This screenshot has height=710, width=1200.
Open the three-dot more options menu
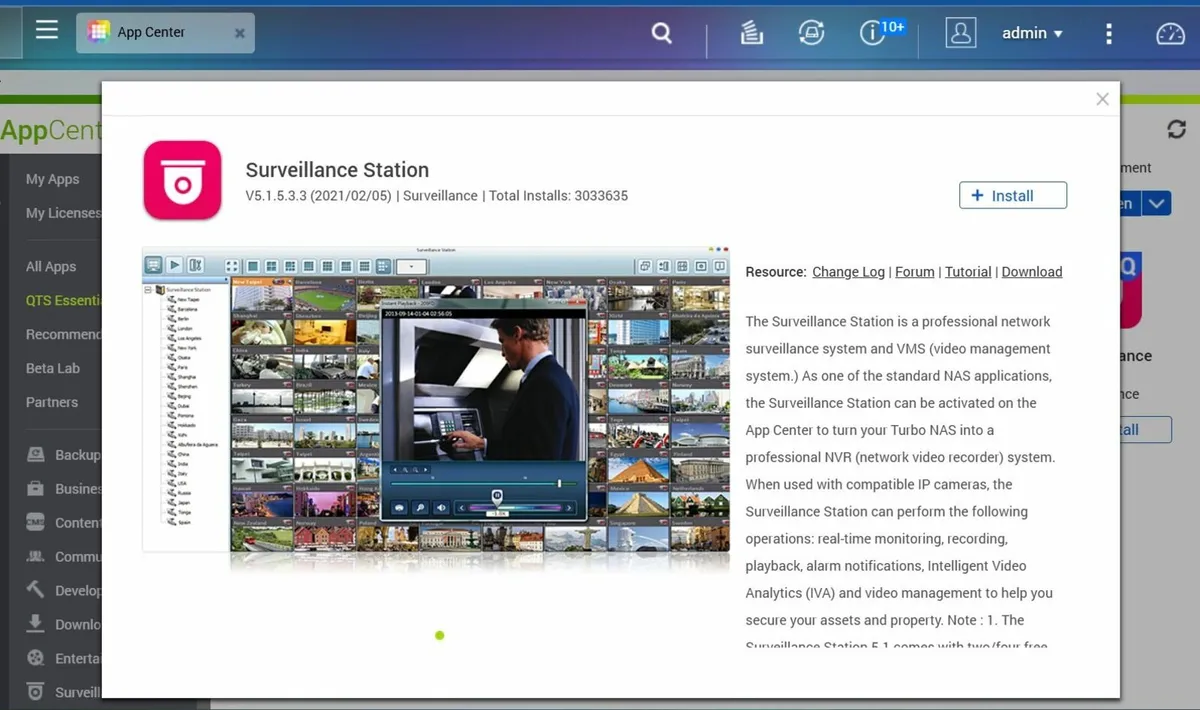pos(1109,34)
